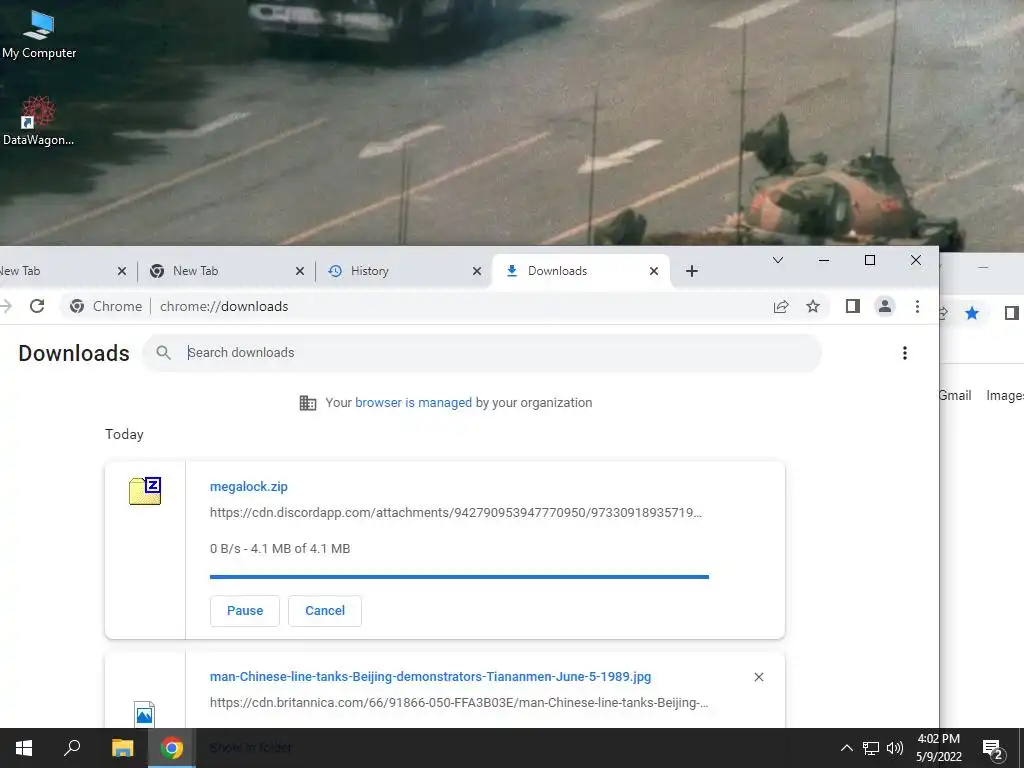Screen dimensions: 1024x768
Task: Toggle the side panel icon
Action: click(852, 306)
